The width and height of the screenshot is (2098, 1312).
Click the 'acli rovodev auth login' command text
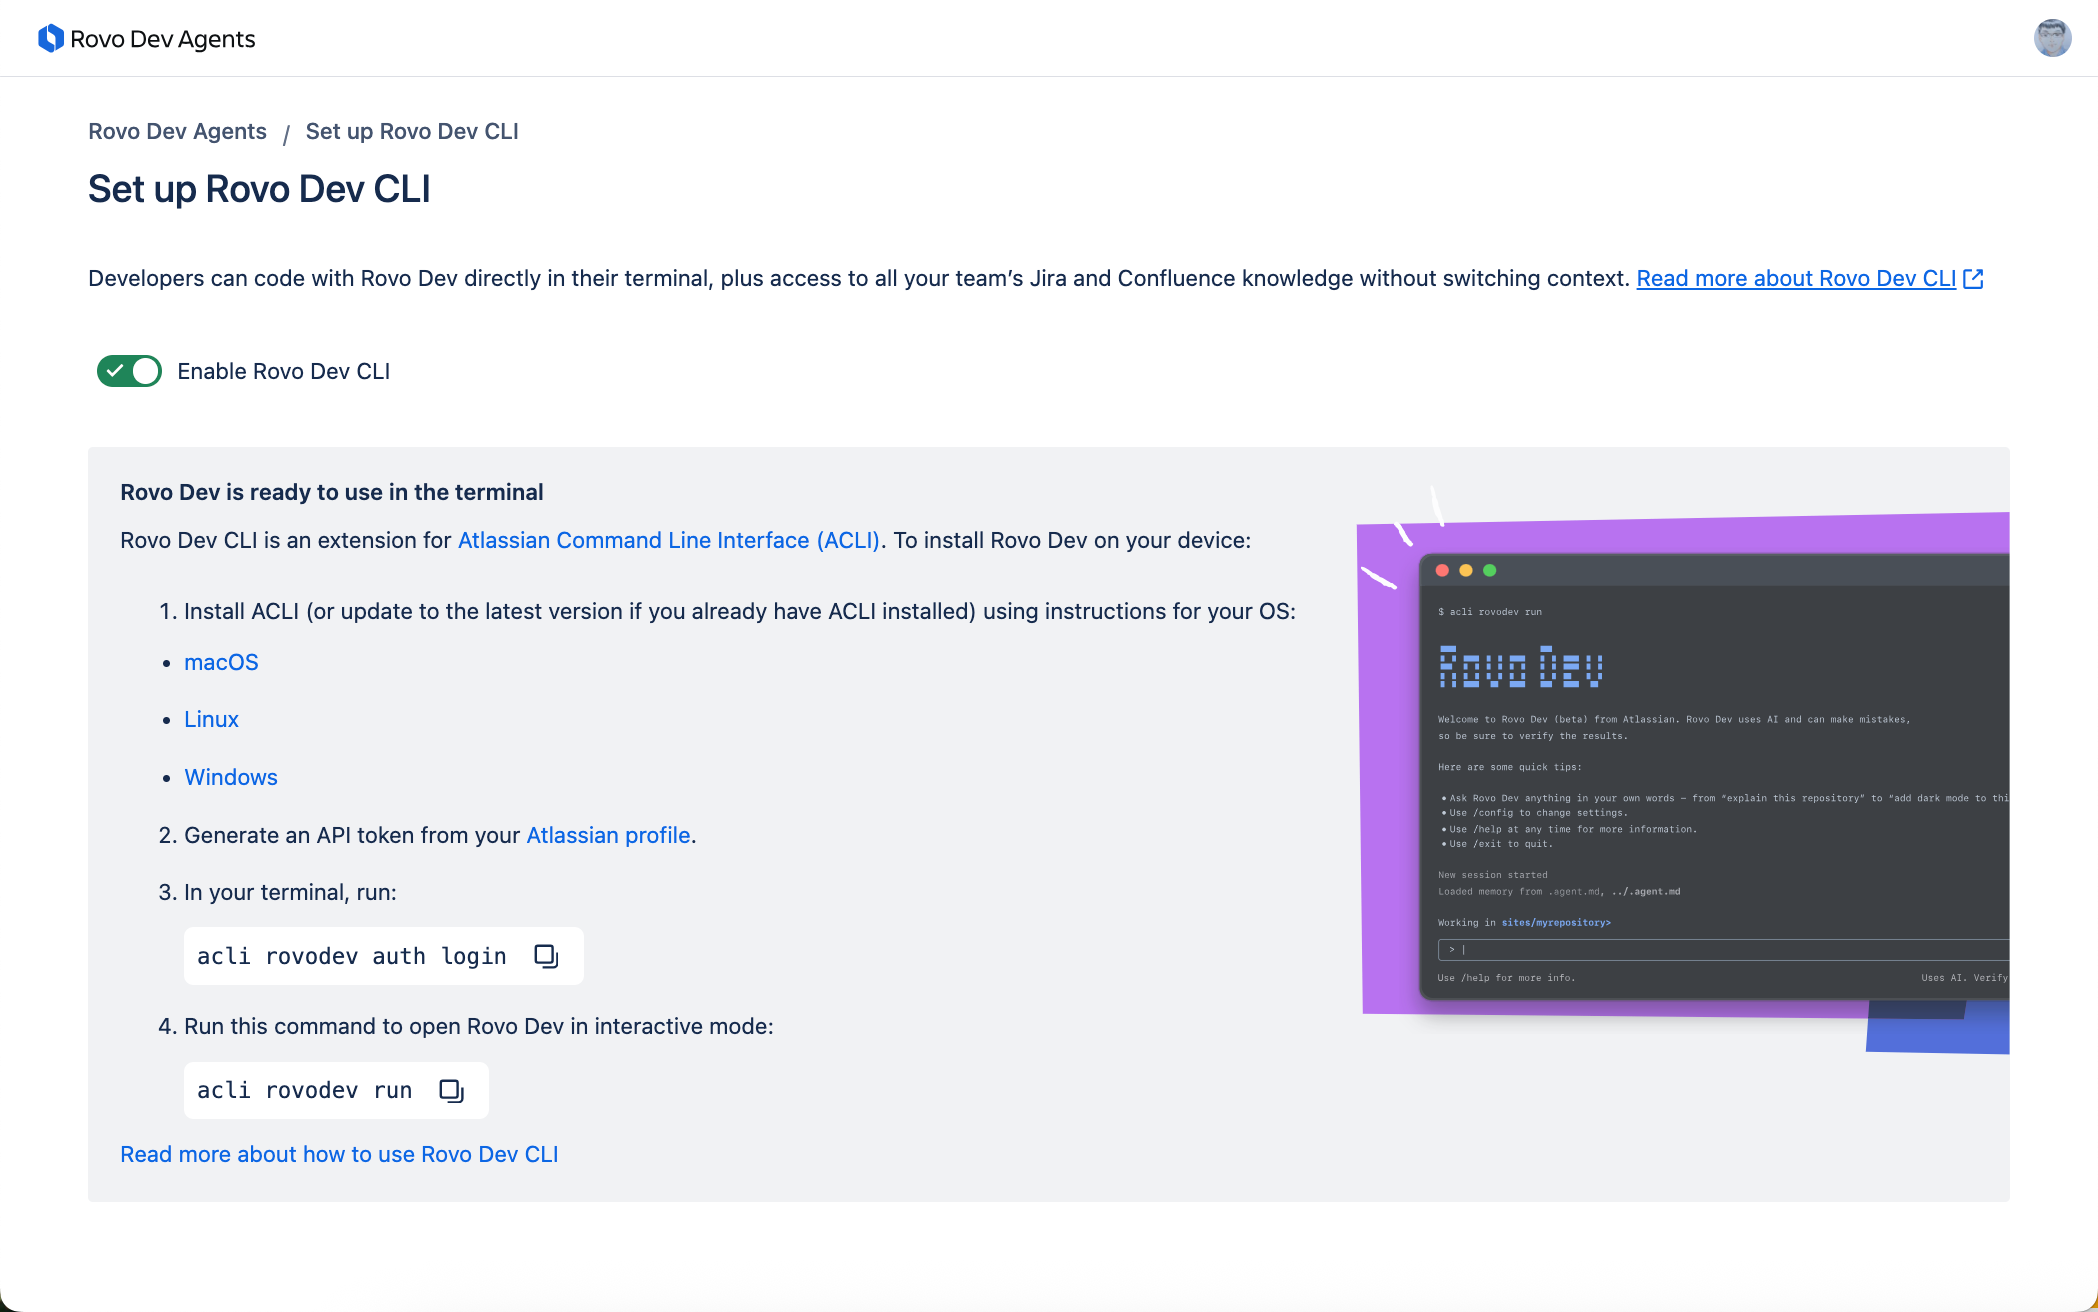(x=352, y=956)
